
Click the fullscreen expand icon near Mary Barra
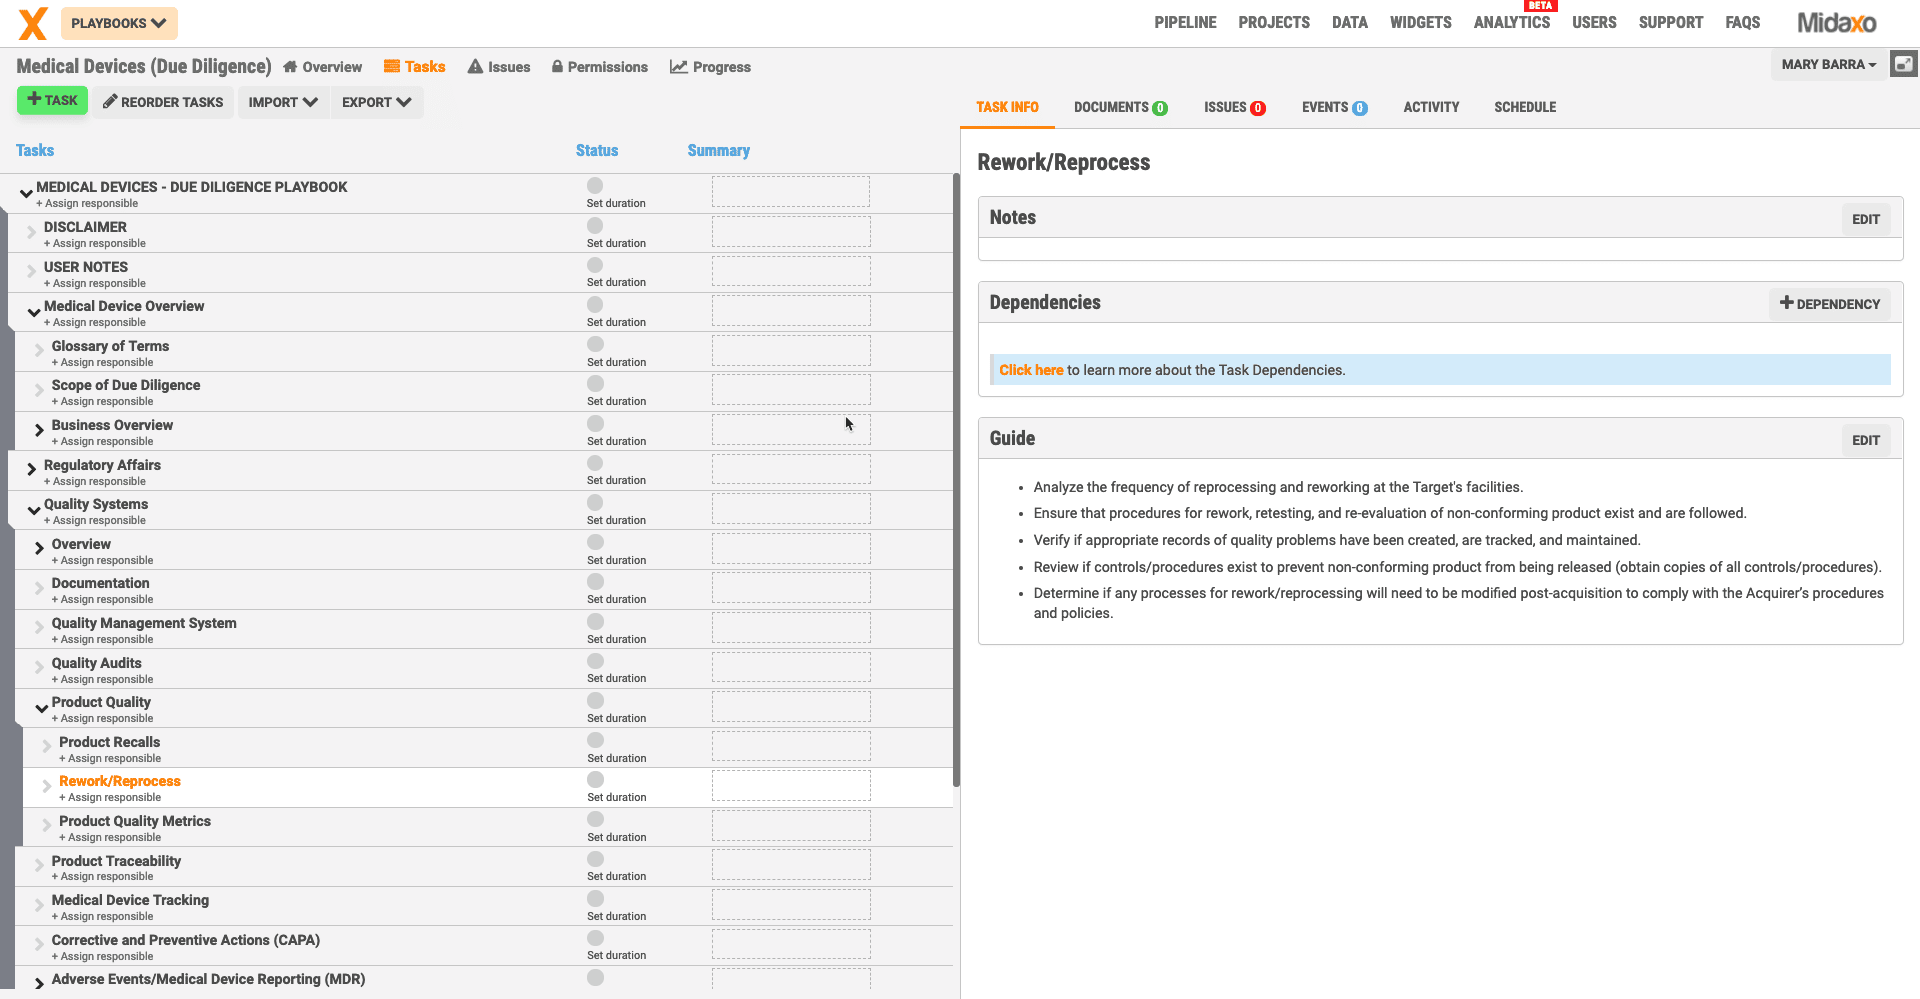[1904, 63]
